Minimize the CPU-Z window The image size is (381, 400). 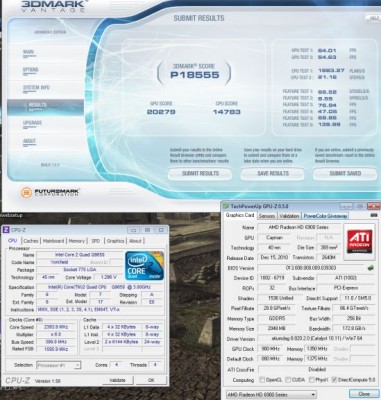134,230
